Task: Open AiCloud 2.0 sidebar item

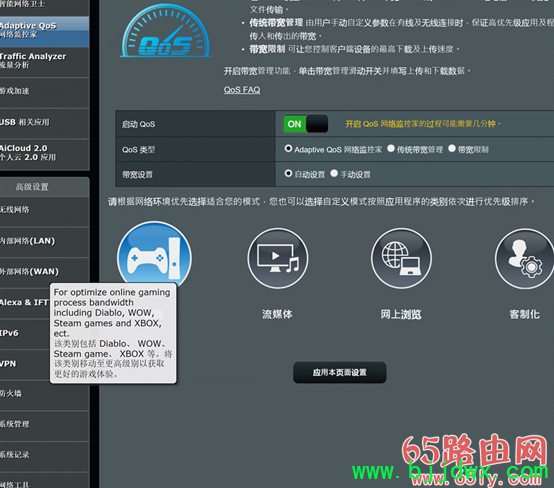Action: pyautogui.click(x=44, y=154)
